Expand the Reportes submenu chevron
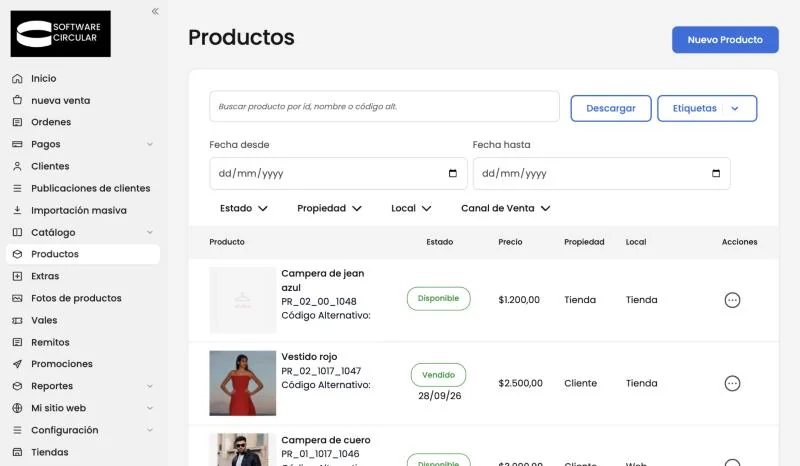This screenshot has height=466, width=800. [150, 386]
